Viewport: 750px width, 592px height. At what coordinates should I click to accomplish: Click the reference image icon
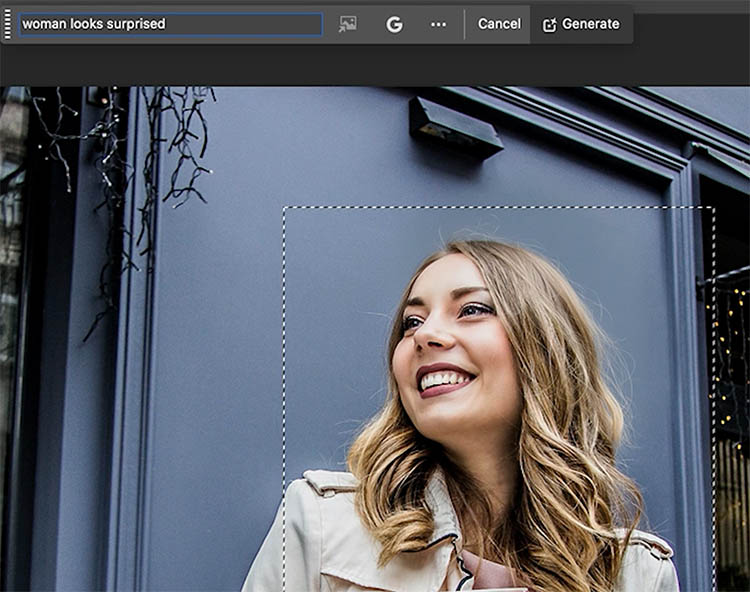347,24
